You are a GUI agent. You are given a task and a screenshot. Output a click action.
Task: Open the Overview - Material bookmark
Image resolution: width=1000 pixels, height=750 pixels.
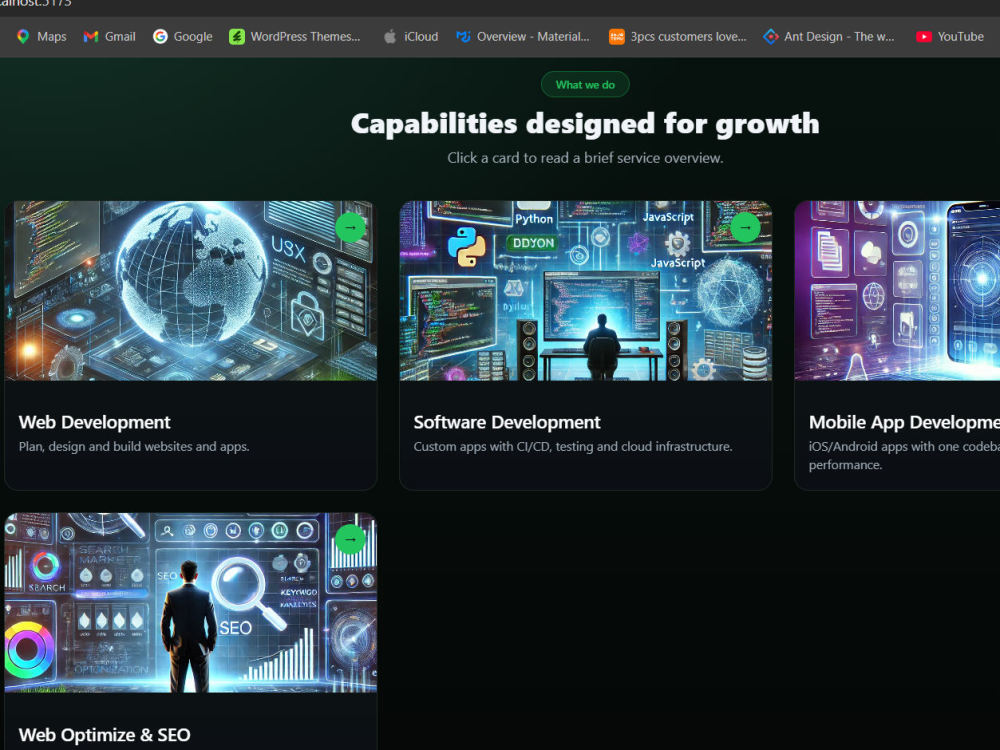coord(523,36)
